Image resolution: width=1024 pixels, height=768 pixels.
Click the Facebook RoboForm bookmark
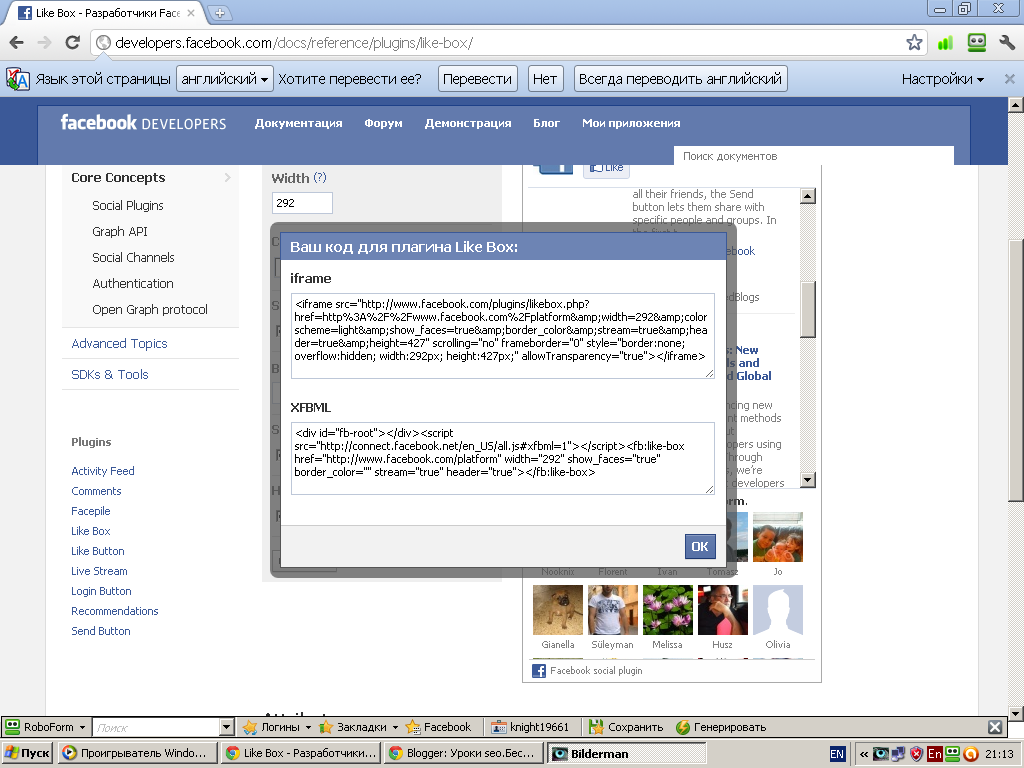(x=438, y=727)
